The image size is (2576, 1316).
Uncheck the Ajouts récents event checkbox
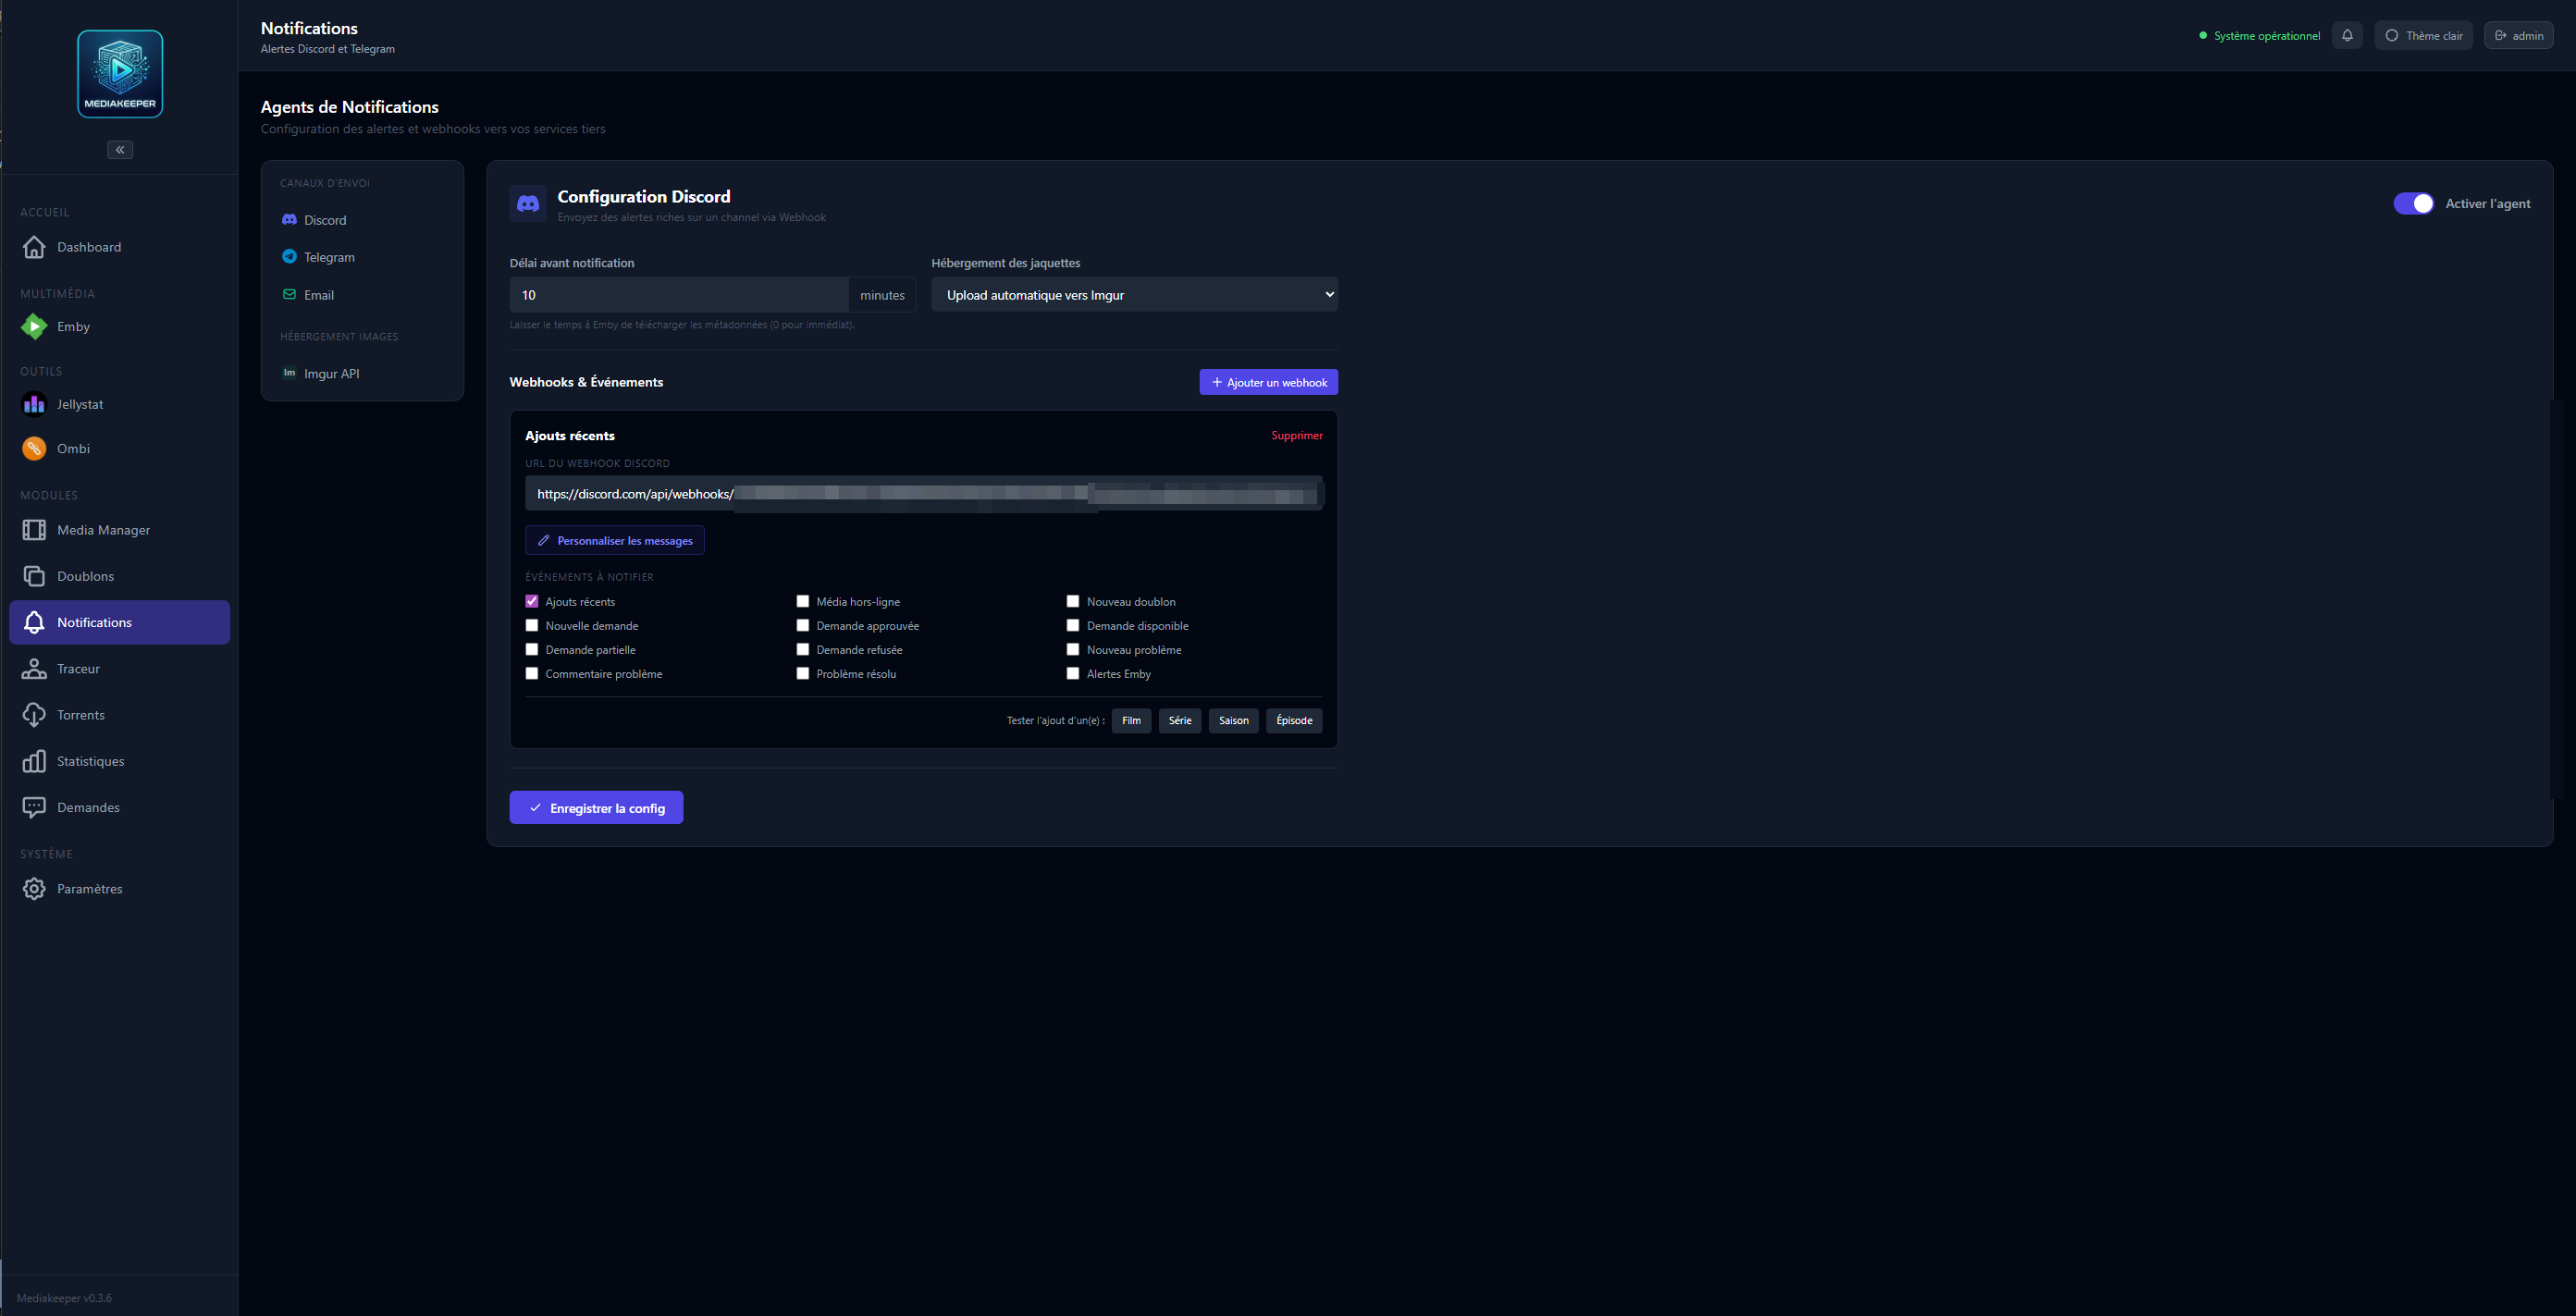532,601
